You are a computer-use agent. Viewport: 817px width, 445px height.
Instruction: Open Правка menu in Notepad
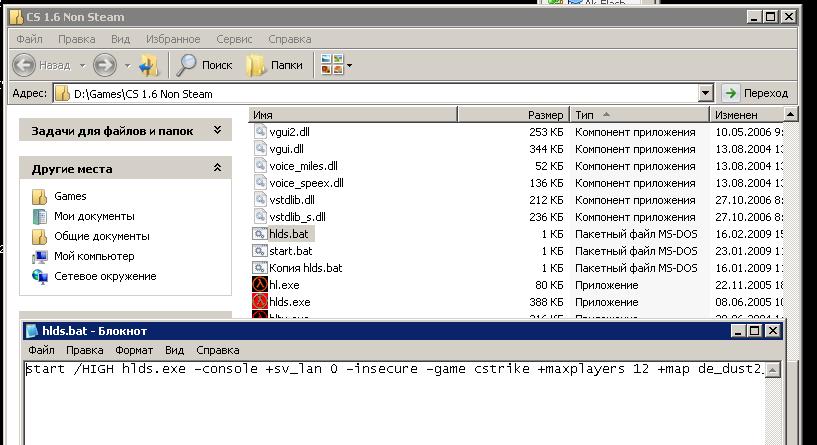84,350
